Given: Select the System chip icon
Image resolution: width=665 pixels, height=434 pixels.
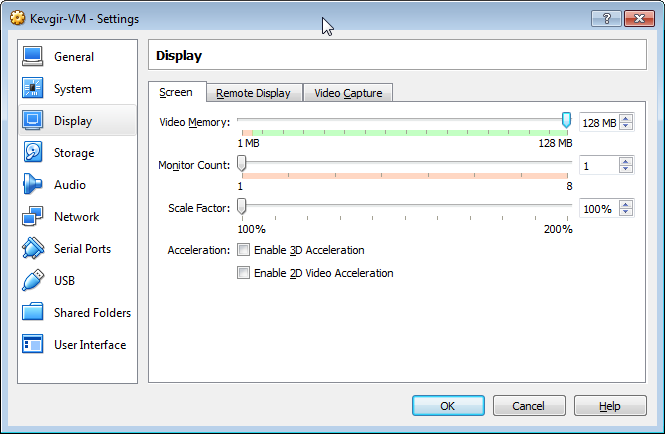Looking at the screenshot, I should coord(33,89).
